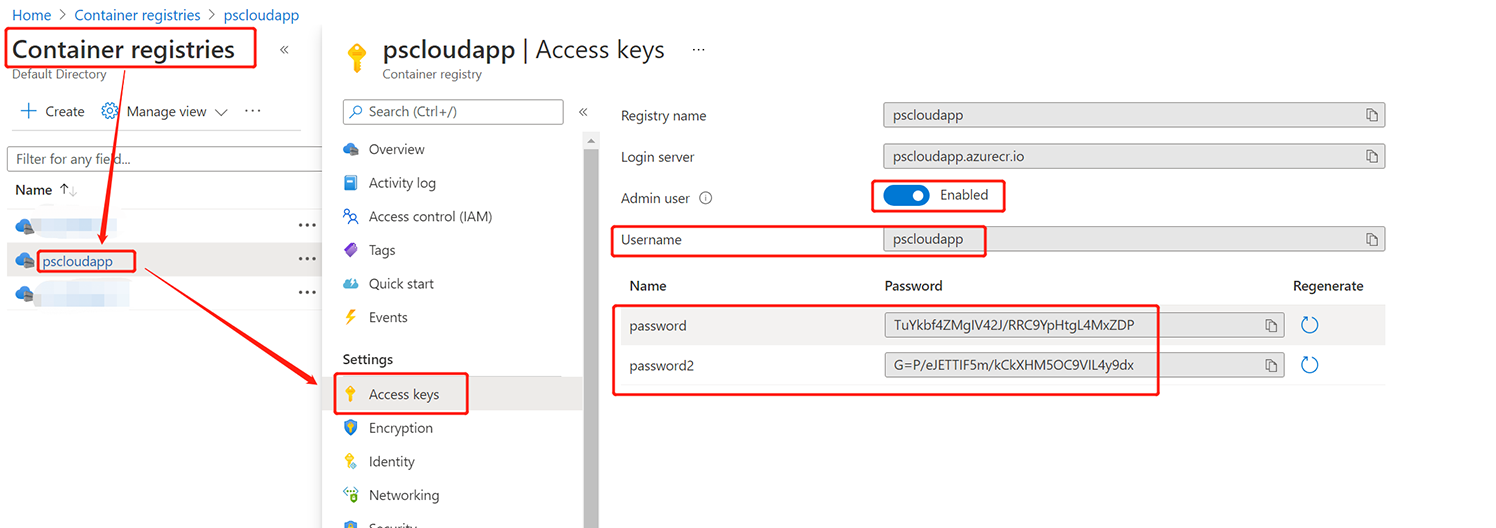Screen dimensions: 1496x528
Task: Copy the Username field value
Action: tap(1372, 239)
